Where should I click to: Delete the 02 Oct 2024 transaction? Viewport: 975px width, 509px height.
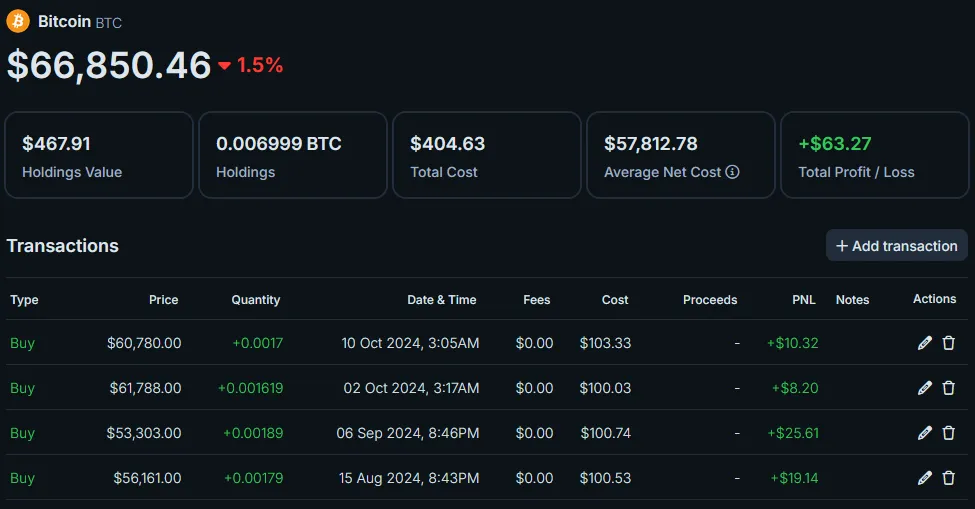pyautogui.click(x=948, y=388)
